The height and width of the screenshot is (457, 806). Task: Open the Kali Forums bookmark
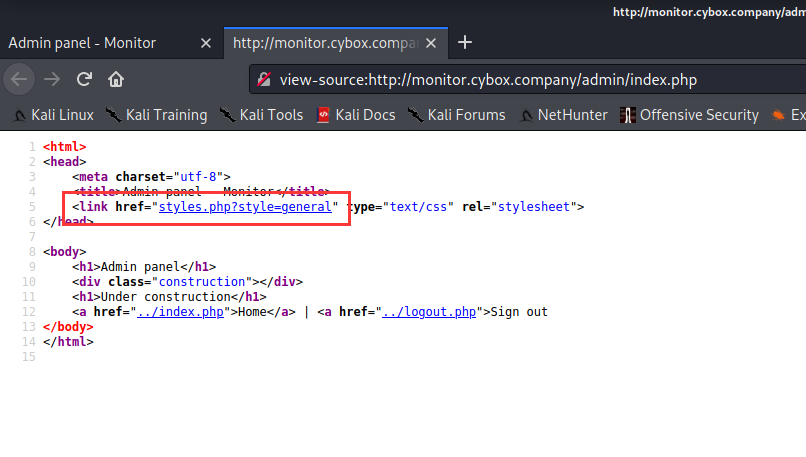[x=457, y=115]
